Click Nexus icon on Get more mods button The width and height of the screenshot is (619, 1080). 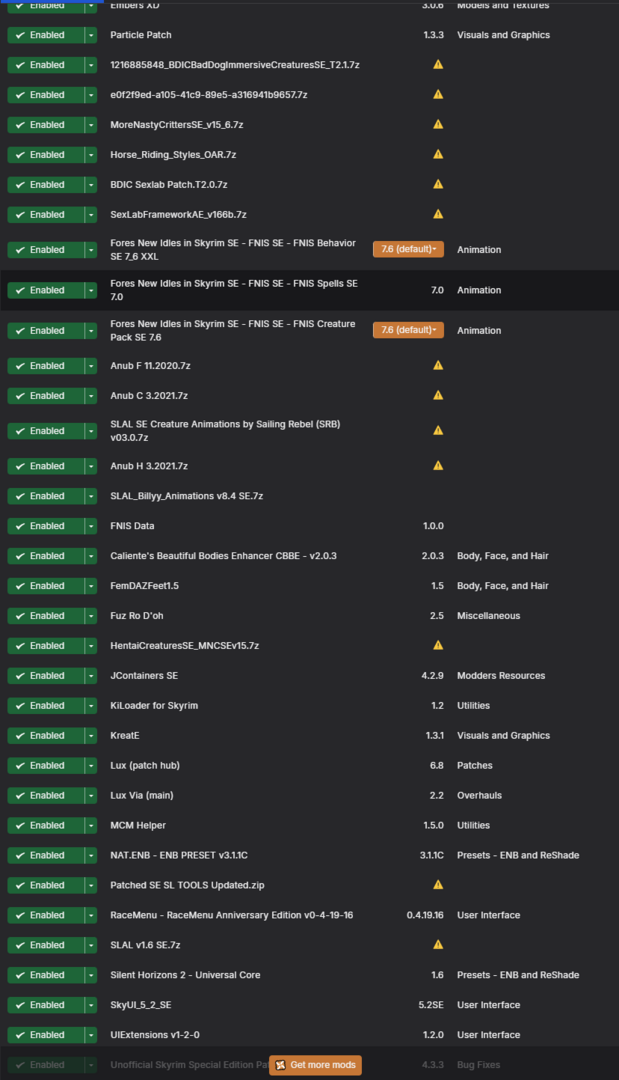[280, 1065]
